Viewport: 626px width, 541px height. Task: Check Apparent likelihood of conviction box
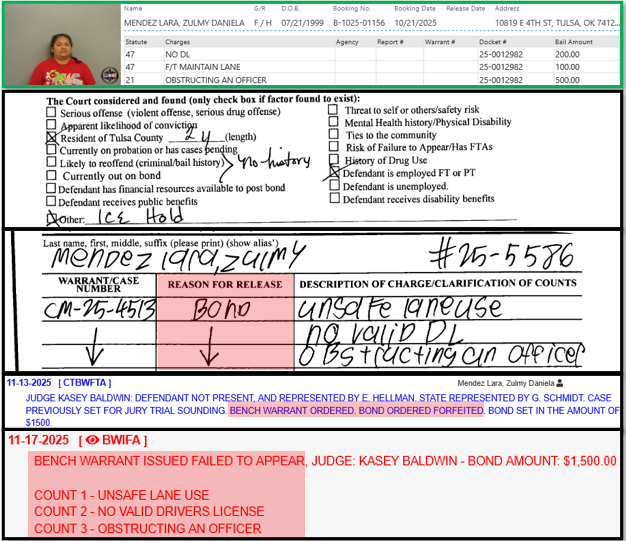51,125
